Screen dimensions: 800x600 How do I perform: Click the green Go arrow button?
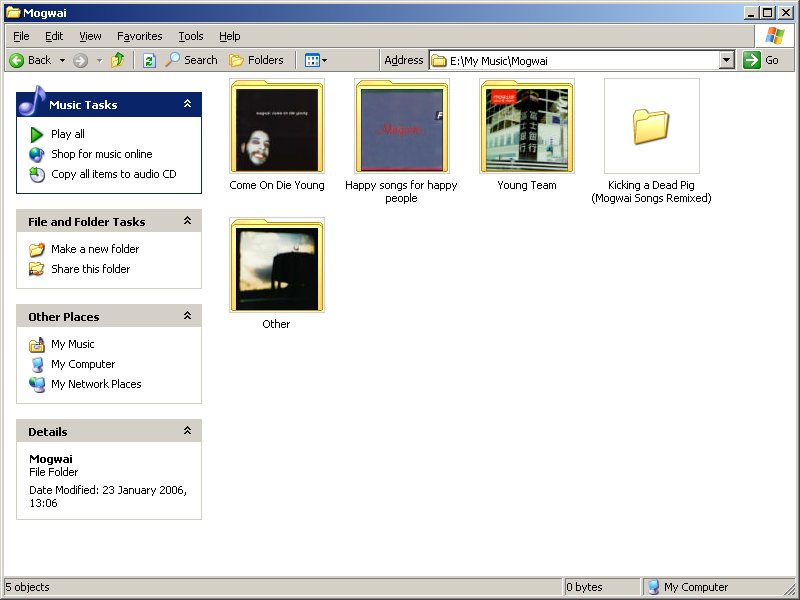[752, 60]
